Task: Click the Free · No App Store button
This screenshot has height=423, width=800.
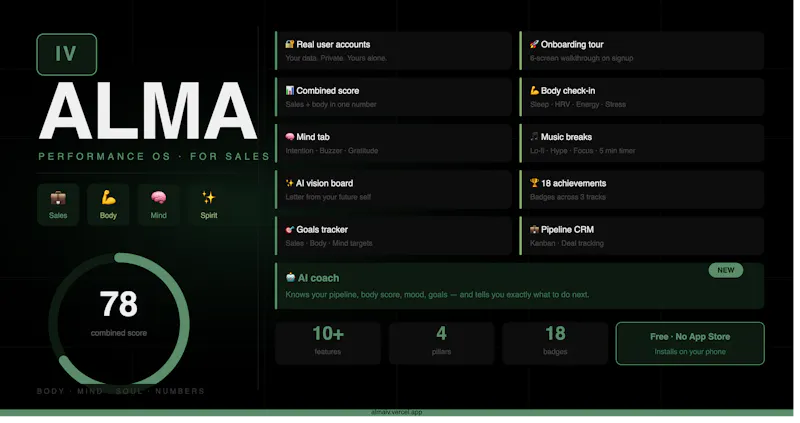Action: [690, 343]
